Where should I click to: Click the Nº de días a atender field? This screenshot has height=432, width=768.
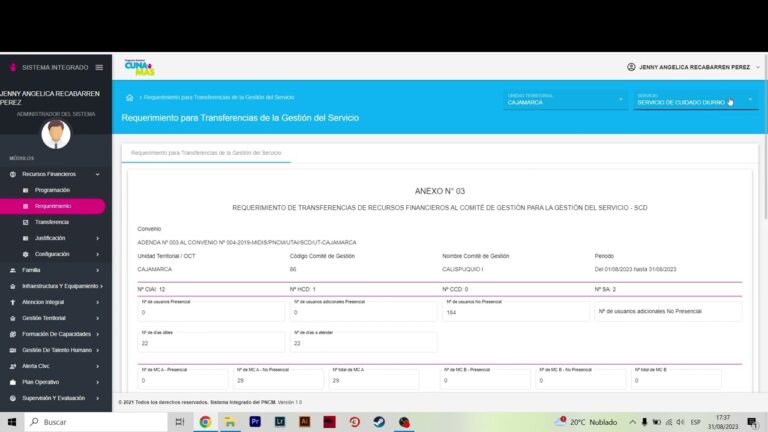(363, 340)
